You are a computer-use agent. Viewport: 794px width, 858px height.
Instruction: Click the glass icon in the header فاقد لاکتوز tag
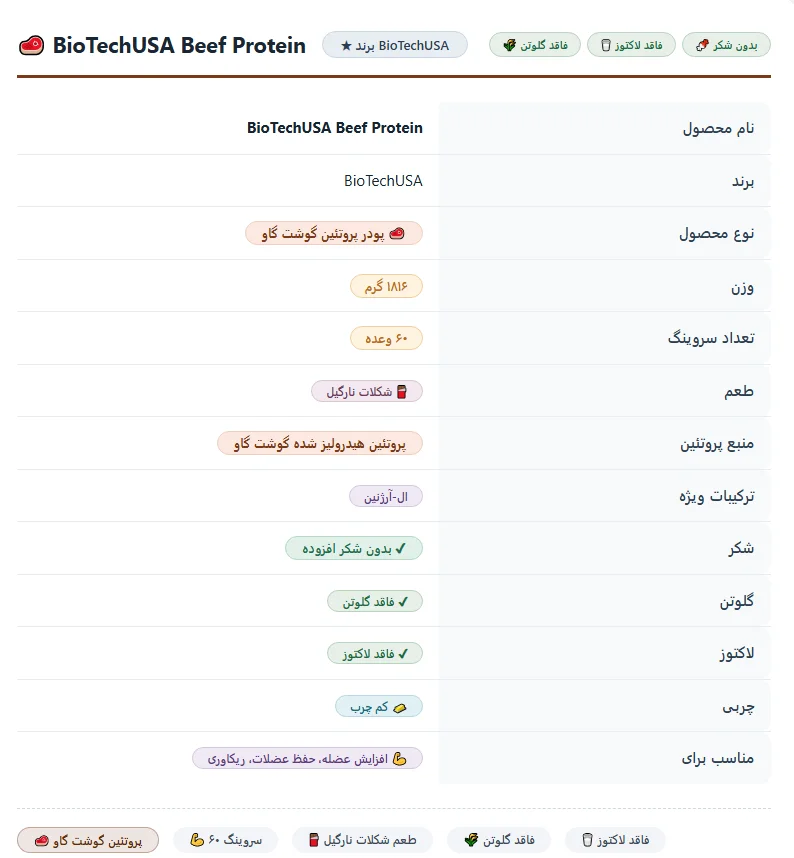click(x=606, y=45)
